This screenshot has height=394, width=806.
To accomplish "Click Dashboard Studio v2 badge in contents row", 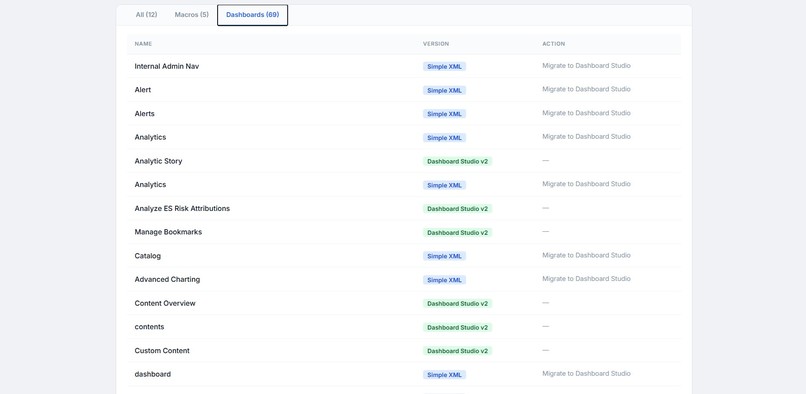I will point(457,327).
